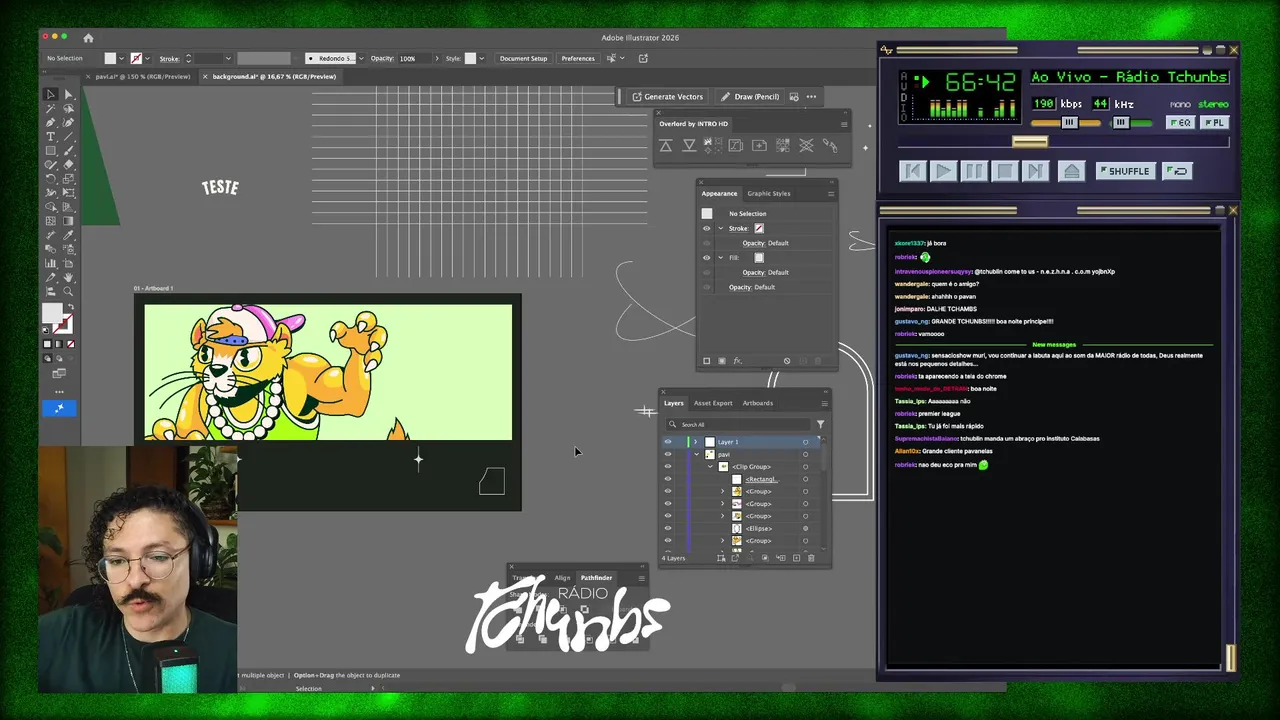Toggle visibility of the pavi layer

(668, 454)
